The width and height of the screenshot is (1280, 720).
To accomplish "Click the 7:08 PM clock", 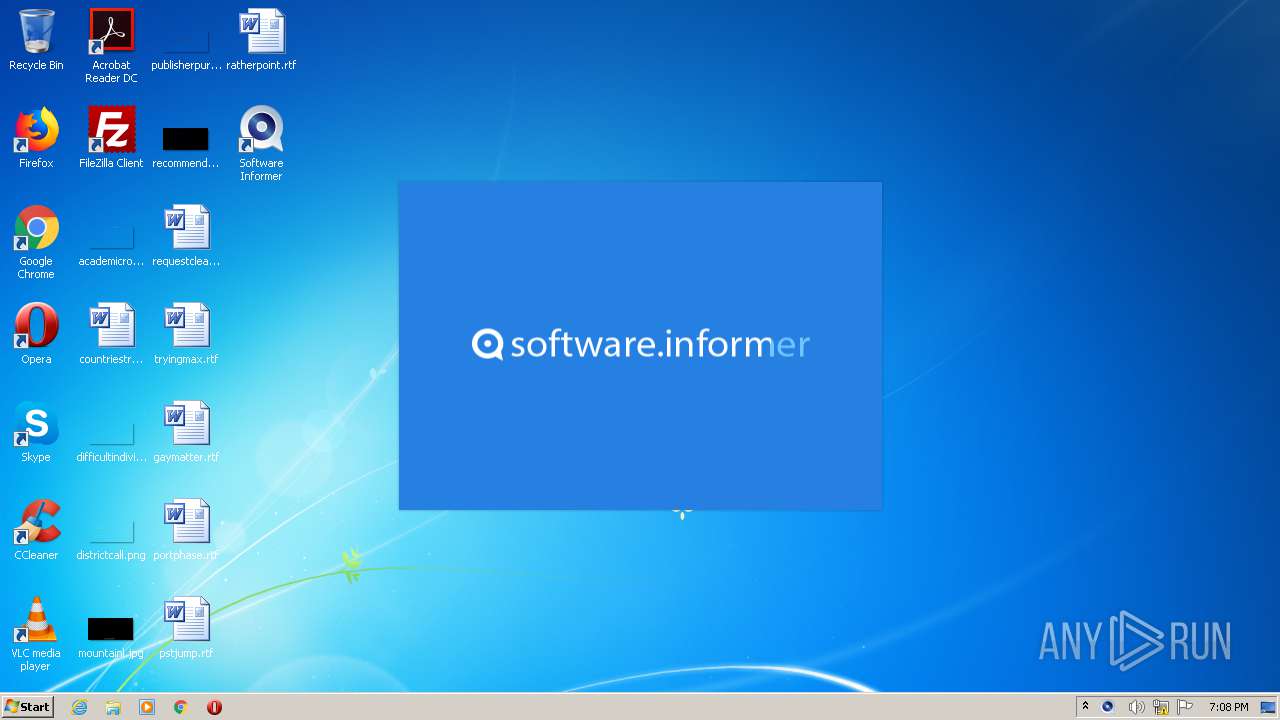I will [x=1228, y=707].
